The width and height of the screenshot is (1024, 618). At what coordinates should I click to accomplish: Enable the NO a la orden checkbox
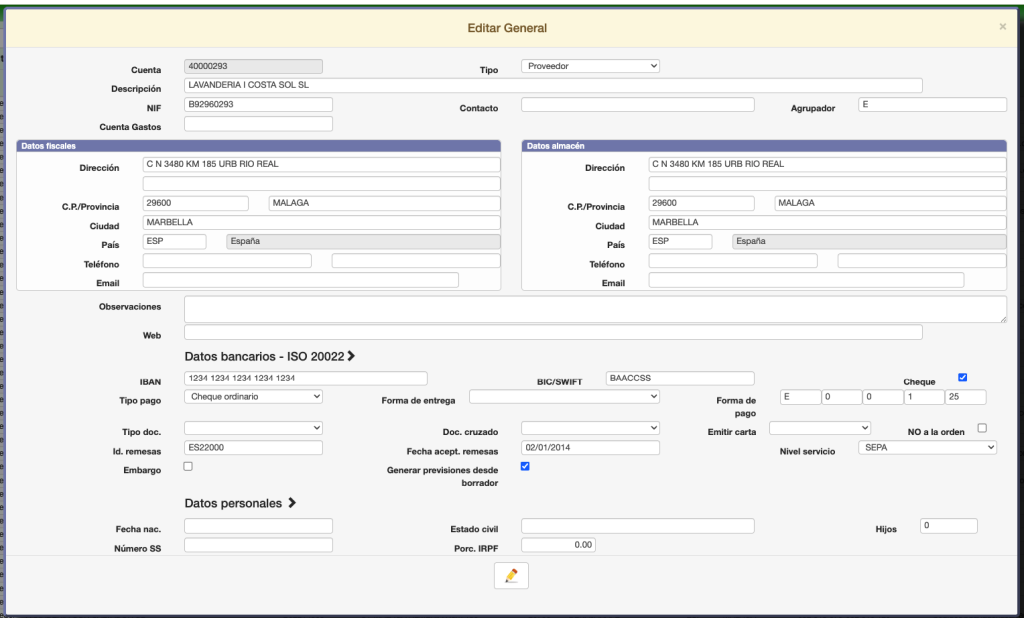[x=982, y=428]
